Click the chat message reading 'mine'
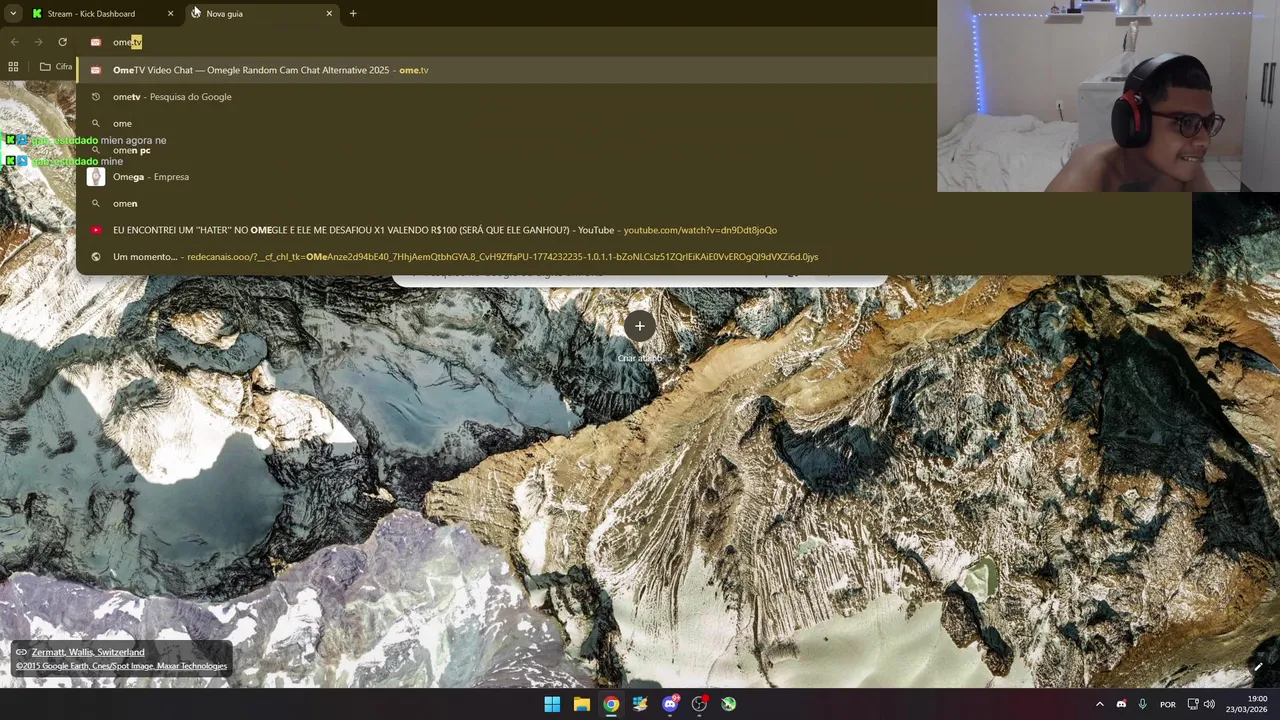The width and height of the screenshot is (1280, 720). (x=112, y=161)
